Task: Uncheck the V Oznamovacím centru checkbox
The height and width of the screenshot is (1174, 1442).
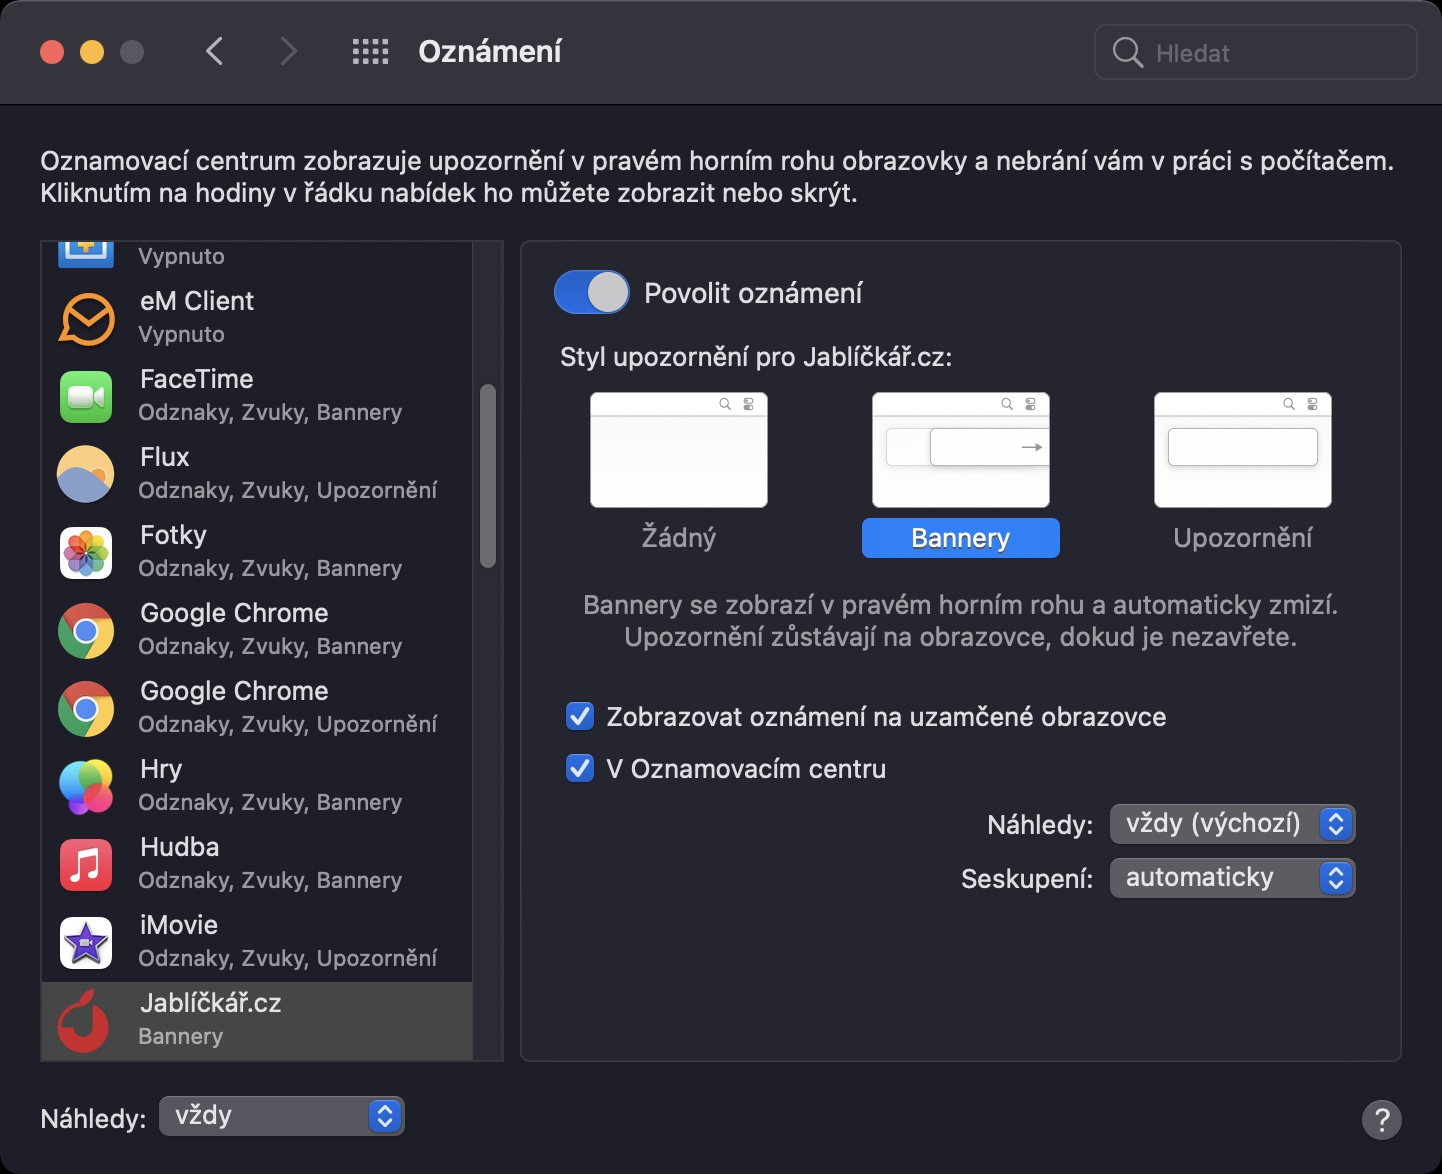Action: (x=580, y=768)
